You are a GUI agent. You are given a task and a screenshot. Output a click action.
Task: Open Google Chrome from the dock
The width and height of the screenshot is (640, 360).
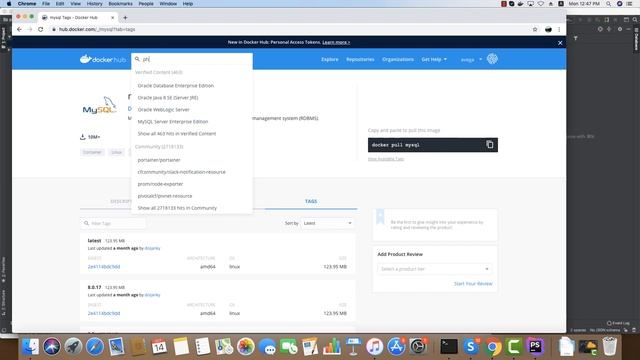click(492, 347)
